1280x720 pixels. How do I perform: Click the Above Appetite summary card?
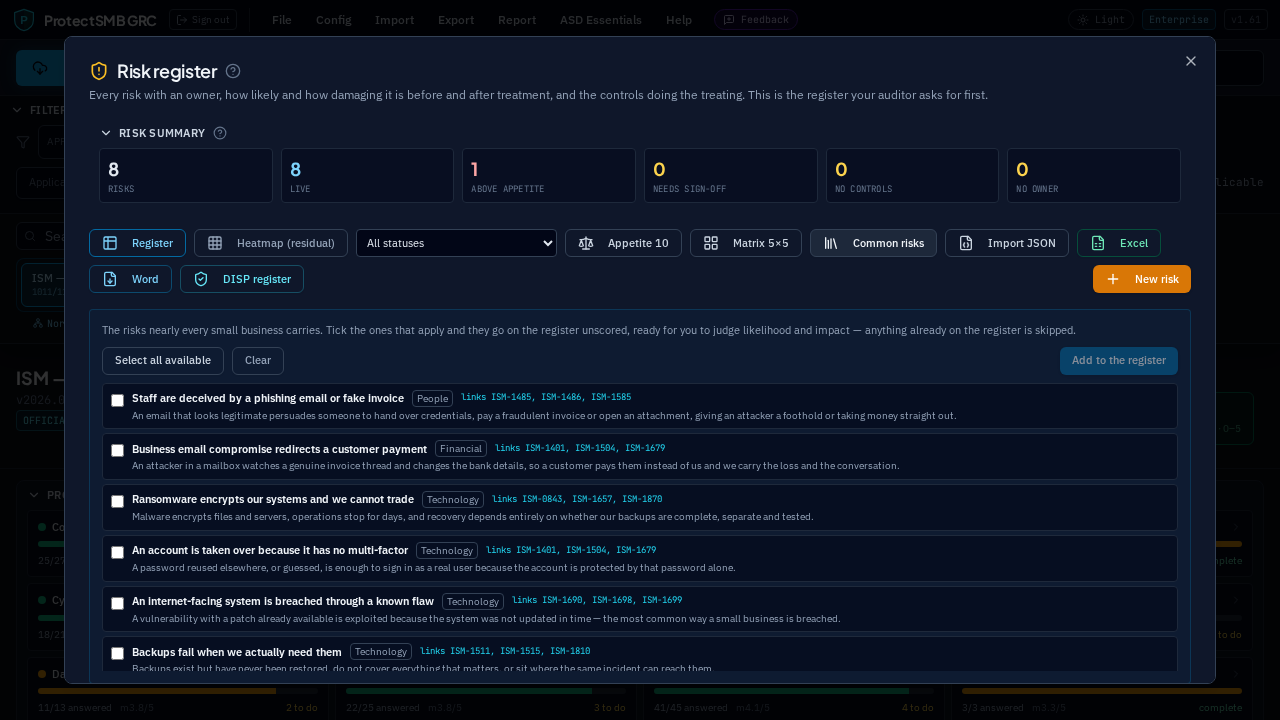point(549,176)
